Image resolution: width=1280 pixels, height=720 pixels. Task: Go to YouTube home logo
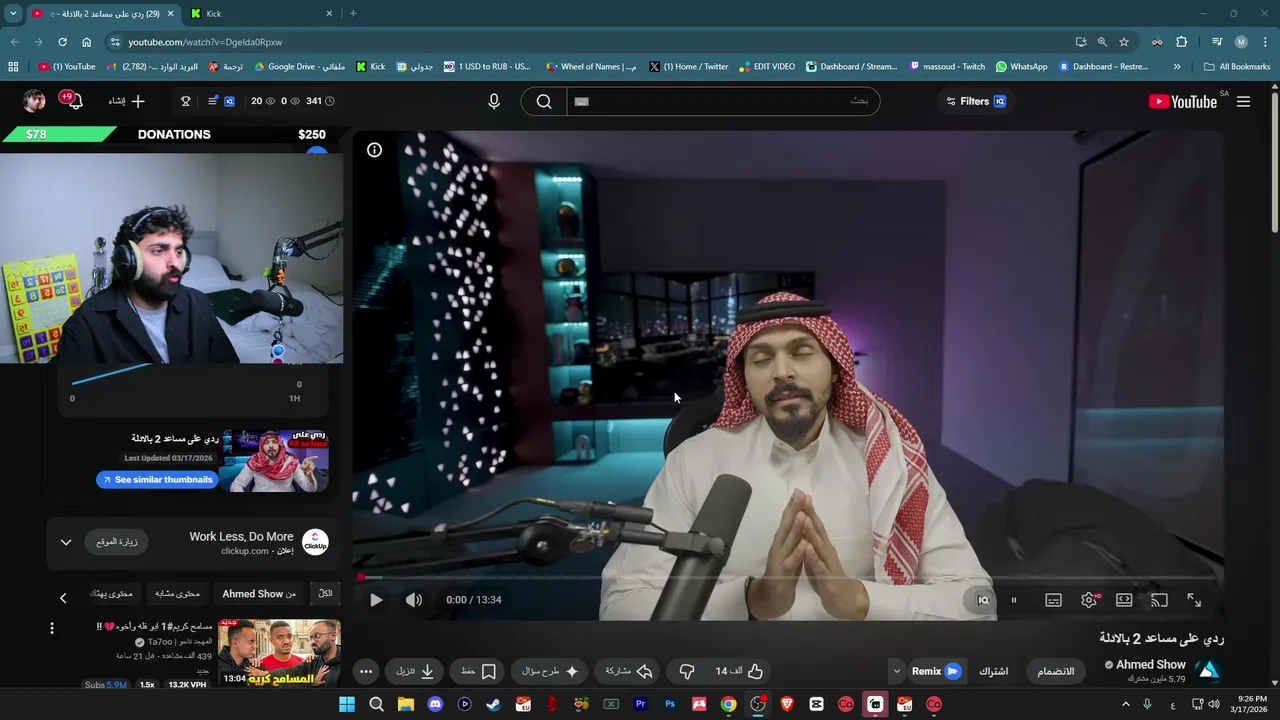coord(1183,101)
